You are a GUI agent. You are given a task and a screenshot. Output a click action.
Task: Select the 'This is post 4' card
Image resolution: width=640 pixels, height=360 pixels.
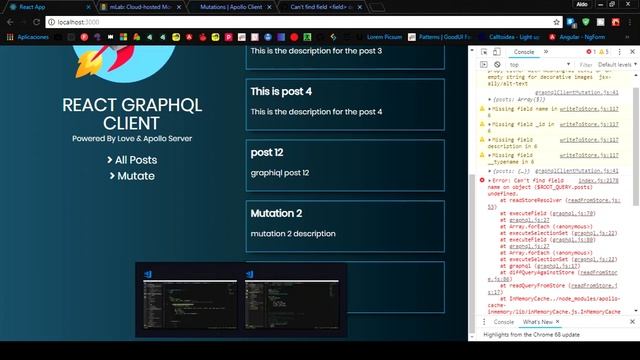point(345,104)
